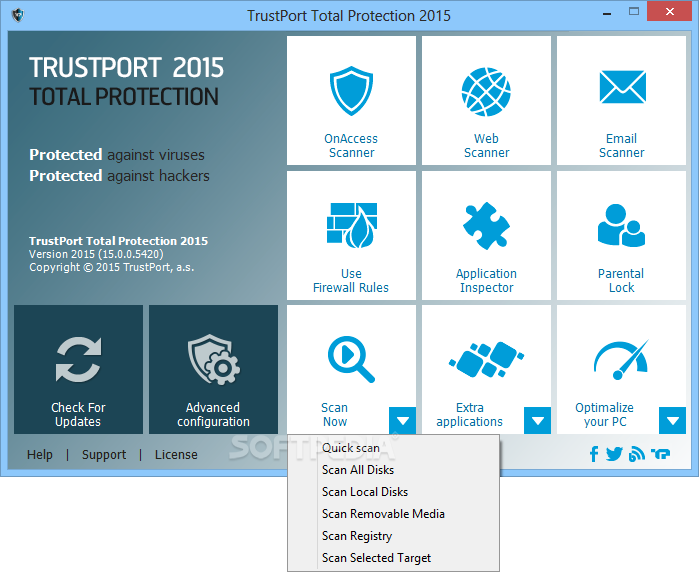699x572 pixels.
Task: Choose Scan Removable Media option
Action: [394, 514]
